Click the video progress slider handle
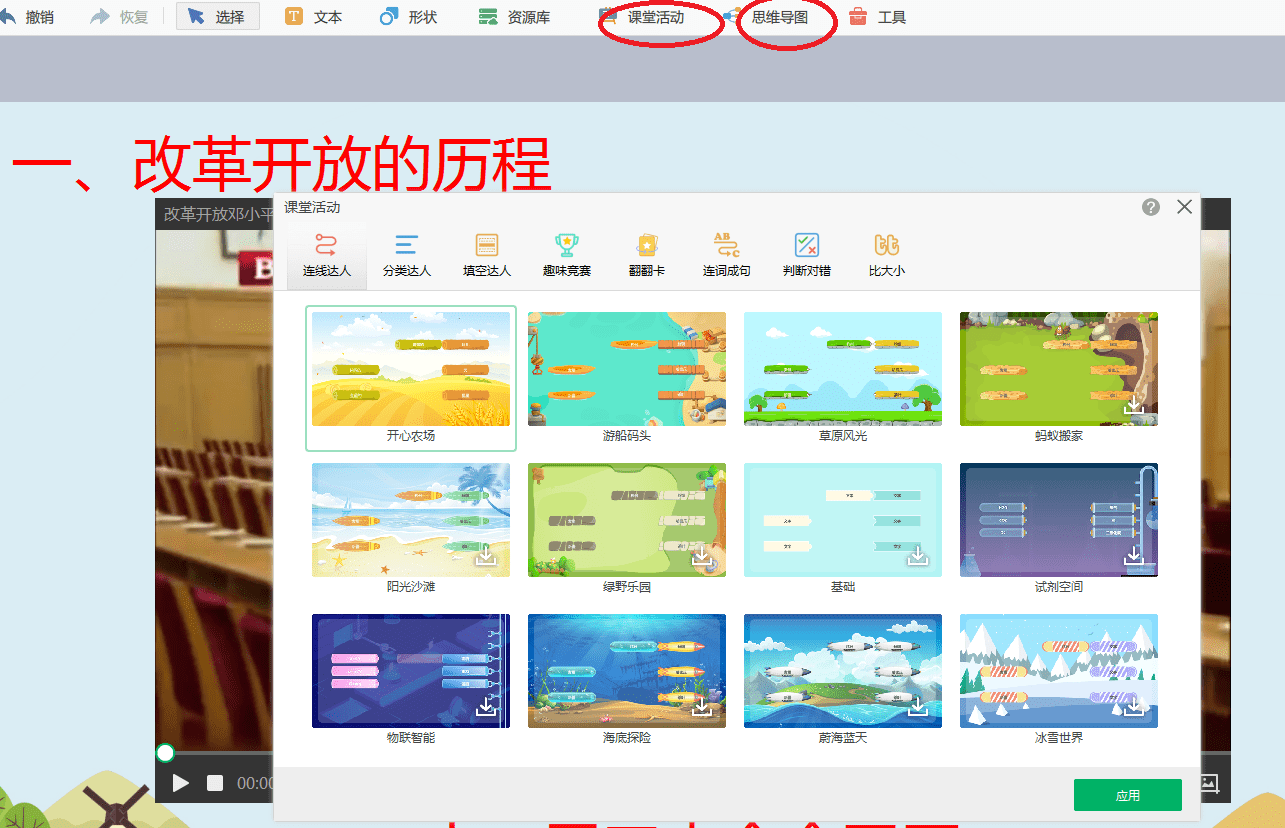Image resolution: width=1285 pixels, height=828 pixels. (165, 753)
